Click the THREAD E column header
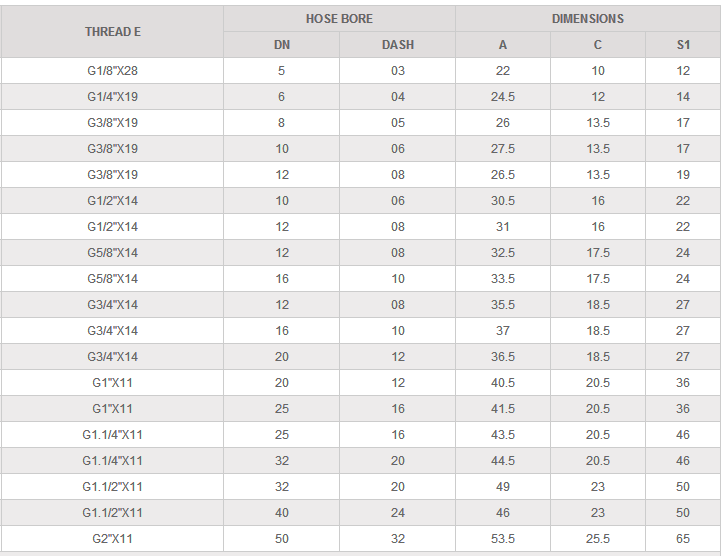723x556 pixels. tap(112, 32)
